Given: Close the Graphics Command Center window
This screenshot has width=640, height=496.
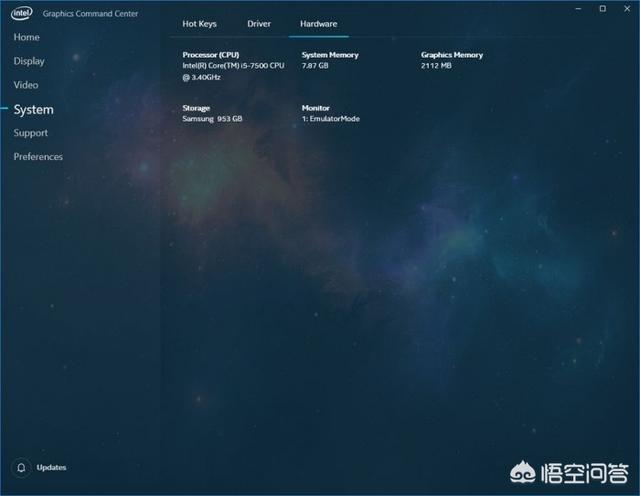Looking at the screenshot, I should point(627,9).
